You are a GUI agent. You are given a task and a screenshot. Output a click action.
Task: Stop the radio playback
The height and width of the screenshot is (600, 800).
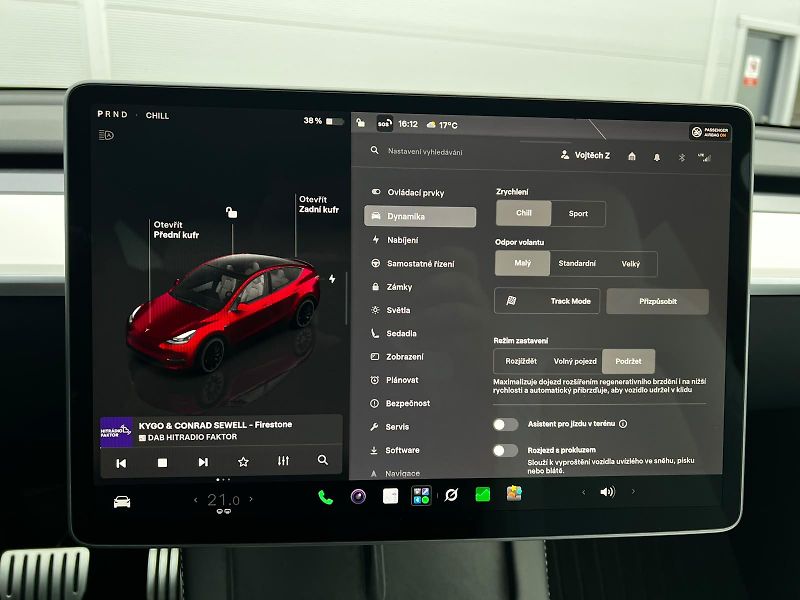162,462
